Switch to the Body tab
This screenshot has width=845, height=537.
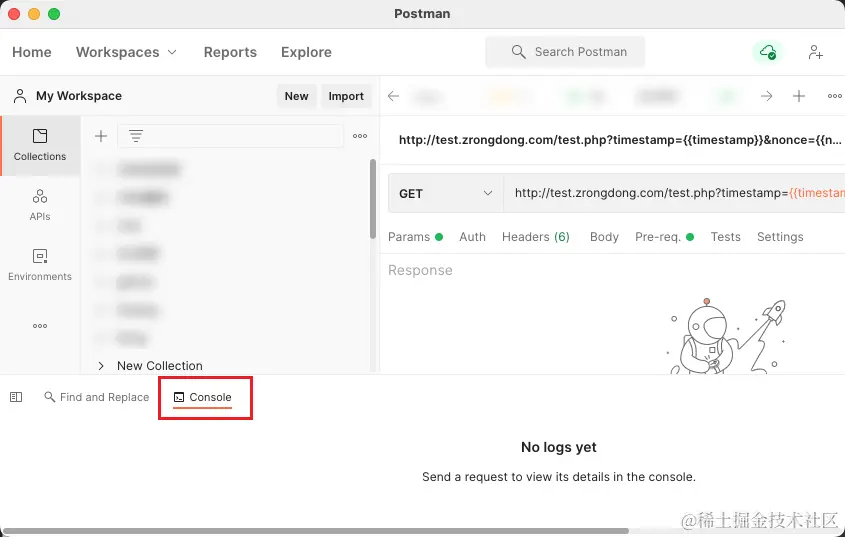click(604, 237)
